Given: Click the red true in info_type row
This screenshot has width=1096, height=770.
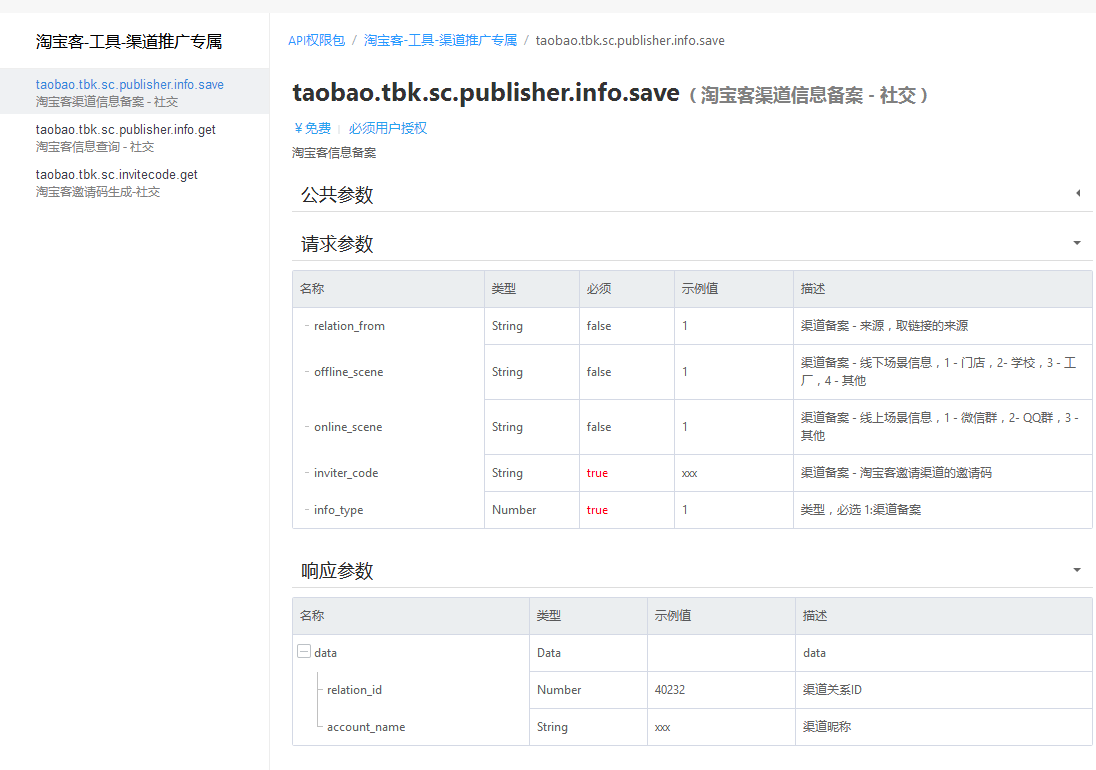Looking at the screenshot, I should tap(597, 510).
